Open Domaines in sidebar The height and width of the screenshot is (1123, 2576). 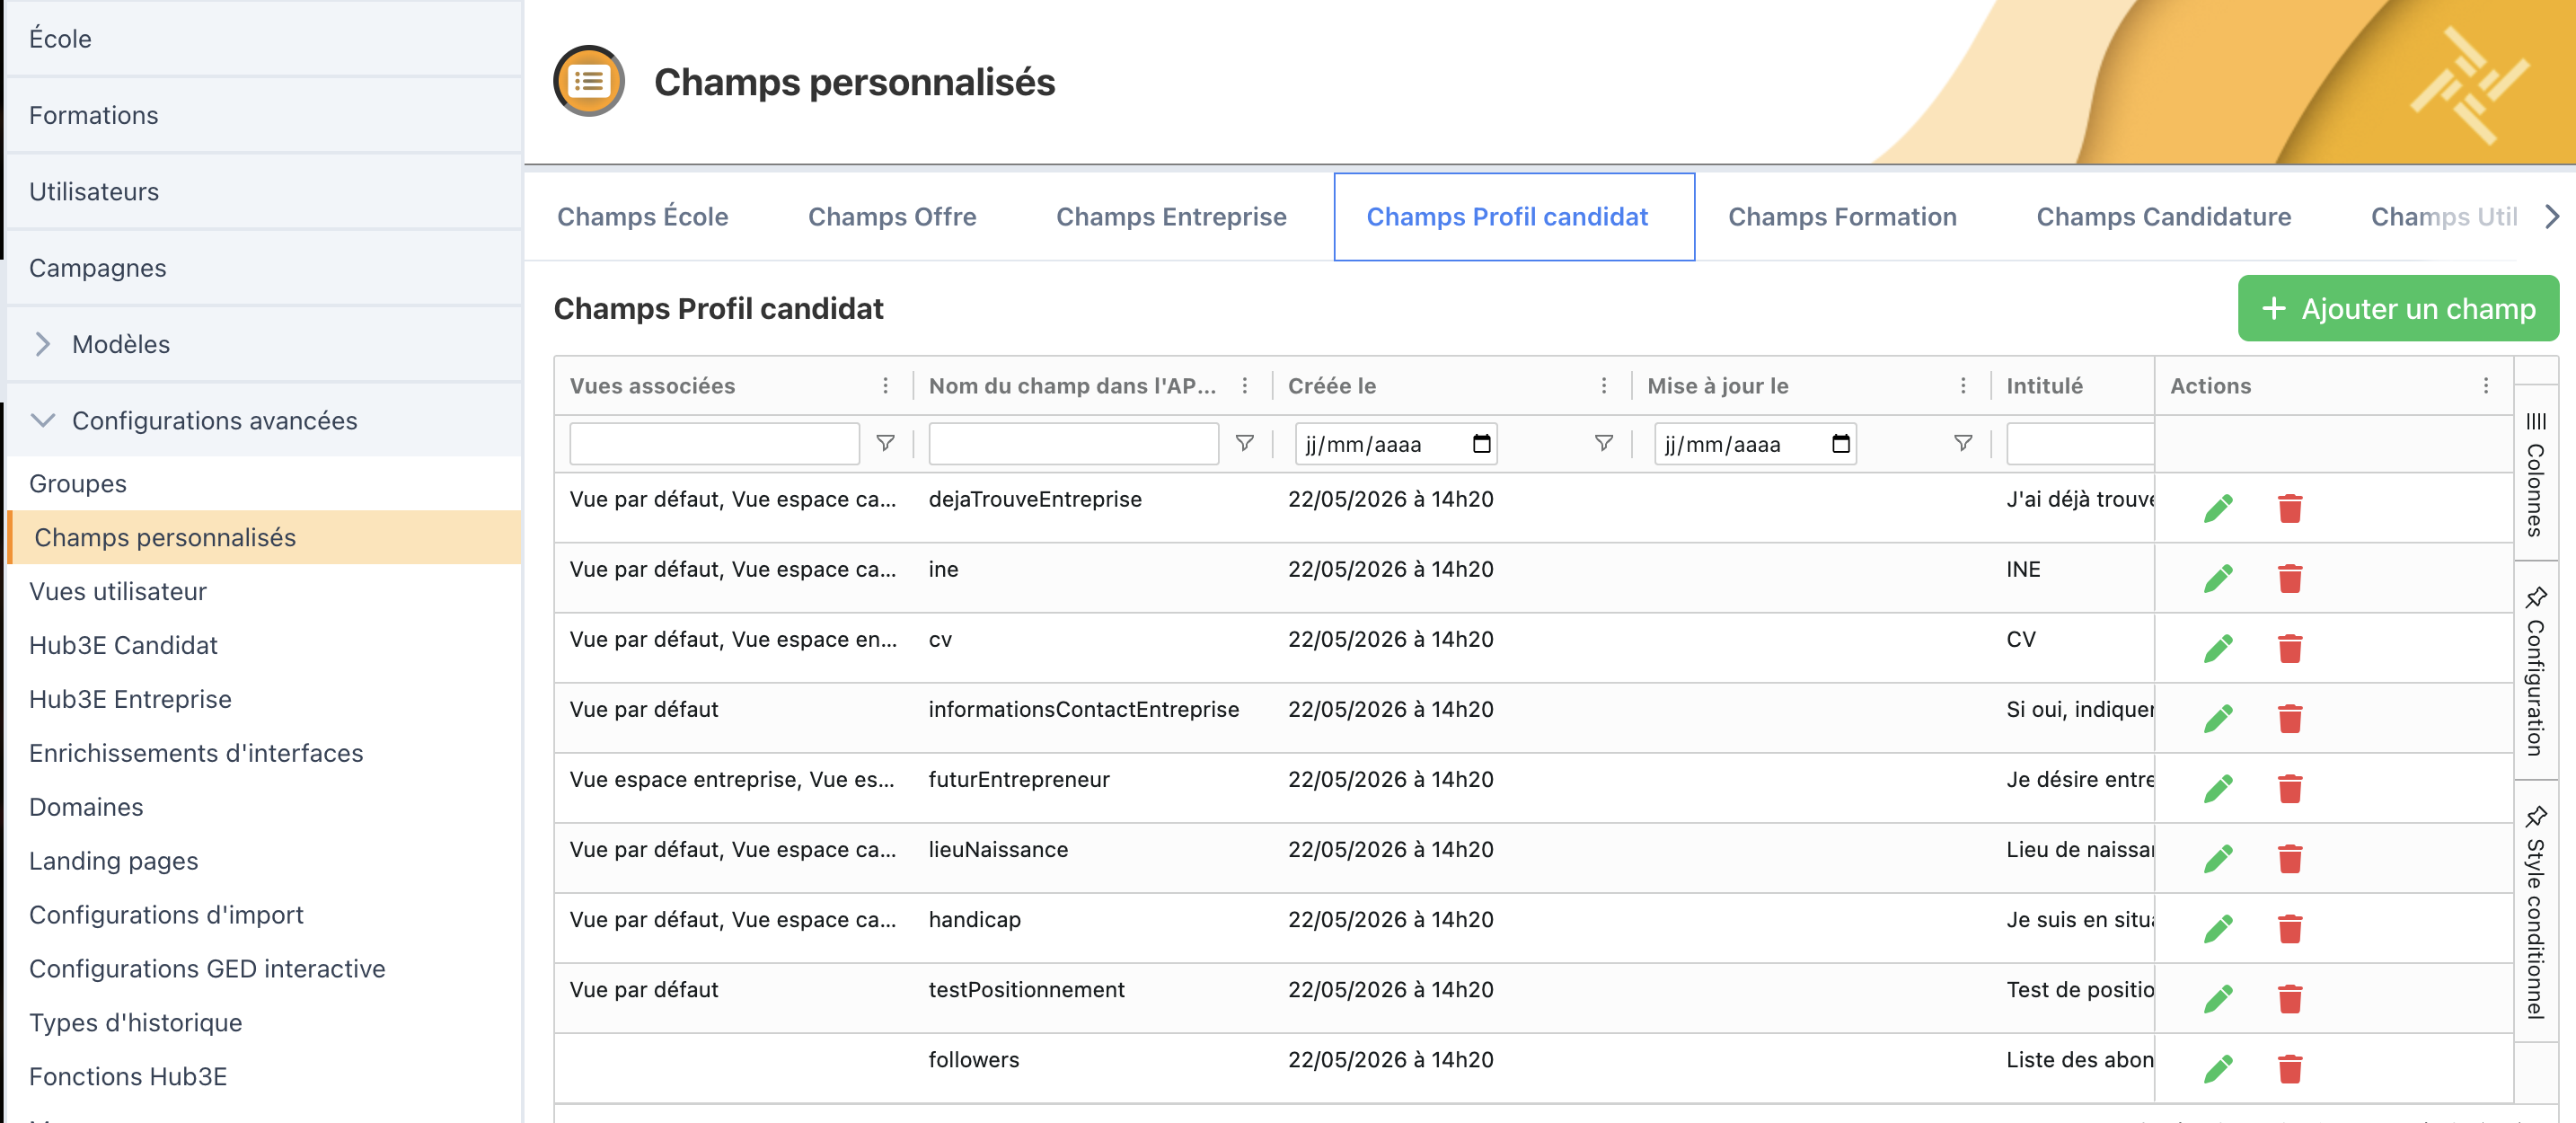pos(263,807)
